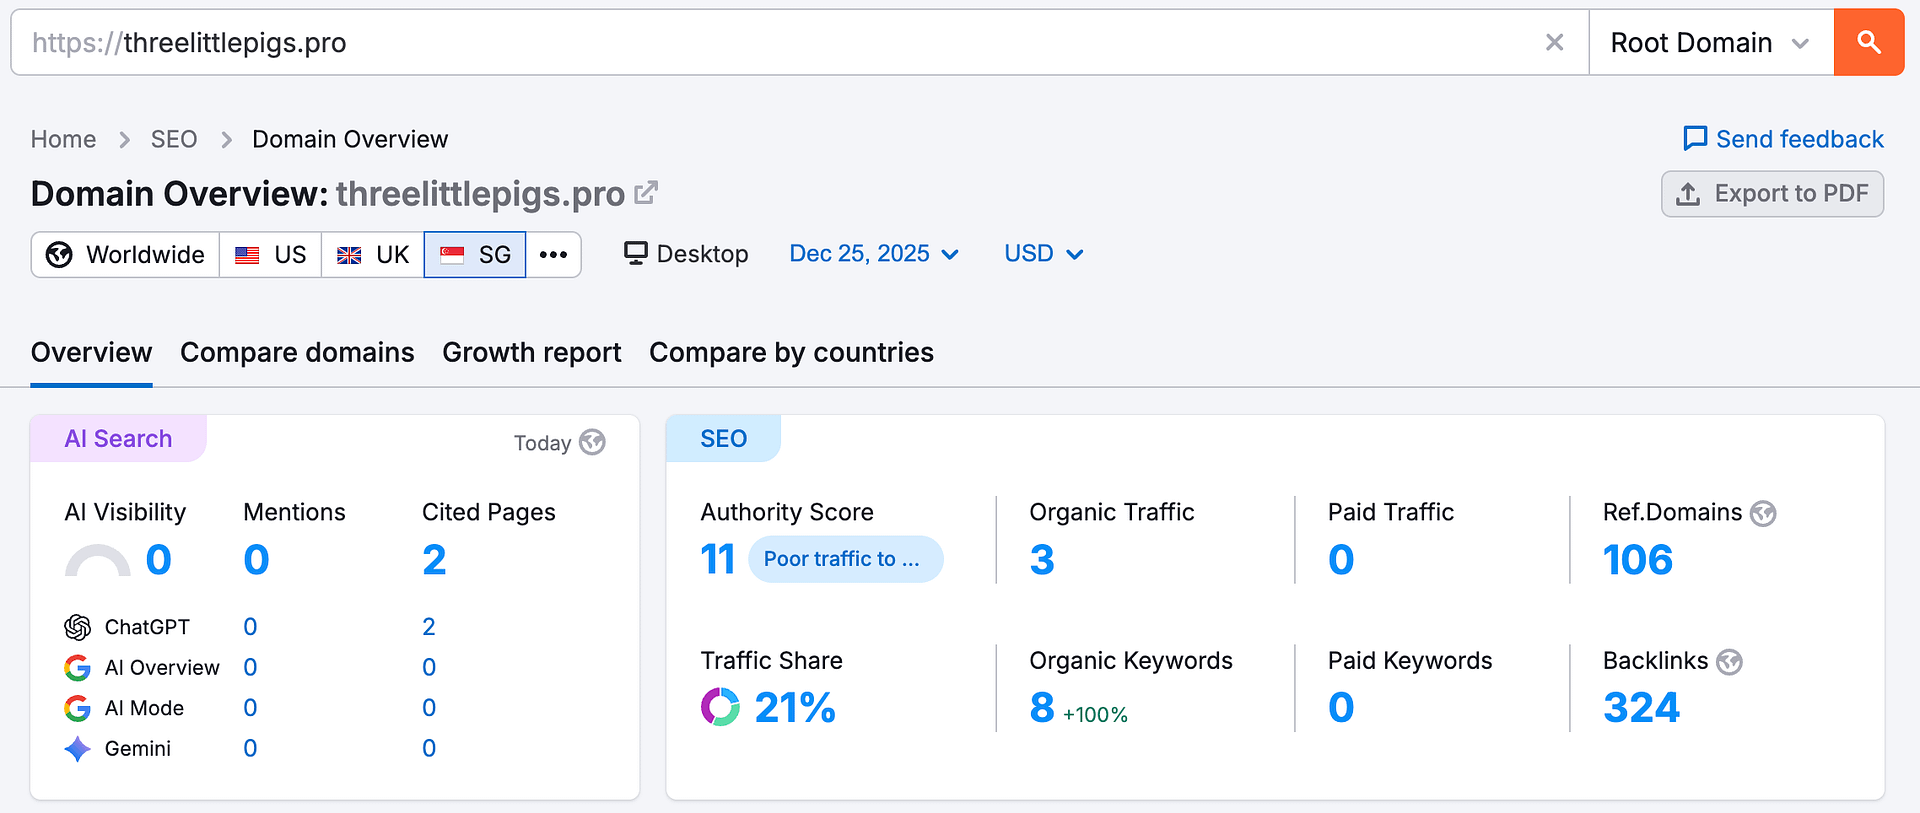The height and width of the screenshot is (813, 1920).
Task: Expand the Root Domain dropdown
Action: [1710, 42]
